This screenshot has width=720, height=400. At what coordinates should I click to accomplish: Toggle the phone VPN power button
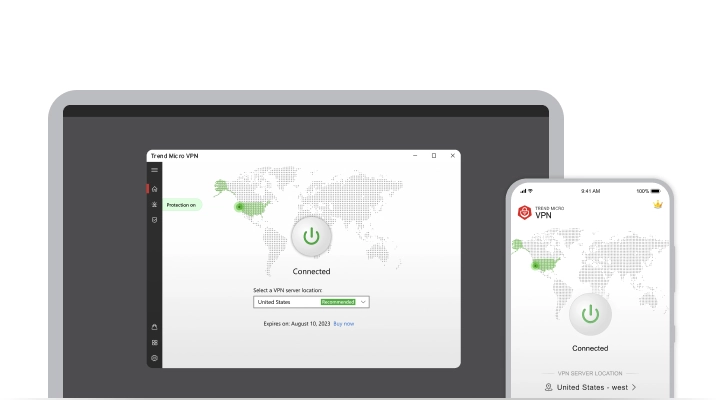point(590,314)
